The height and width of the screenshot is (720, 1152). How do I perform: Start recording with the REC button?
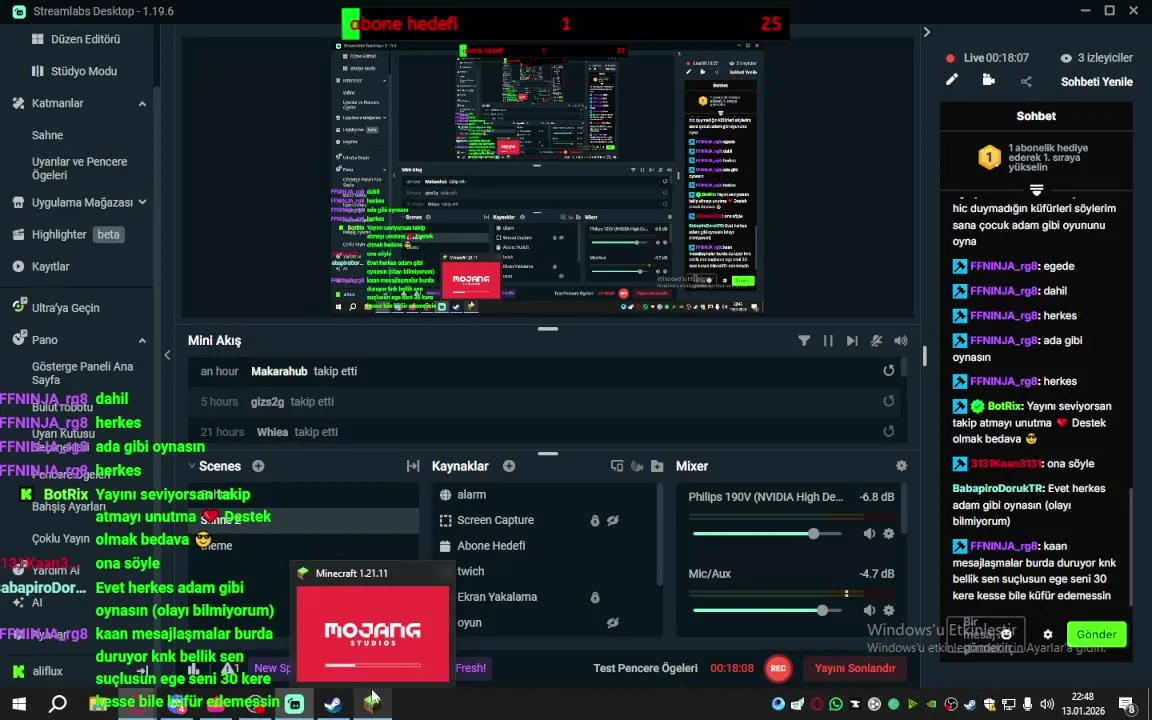pos(778,668)
